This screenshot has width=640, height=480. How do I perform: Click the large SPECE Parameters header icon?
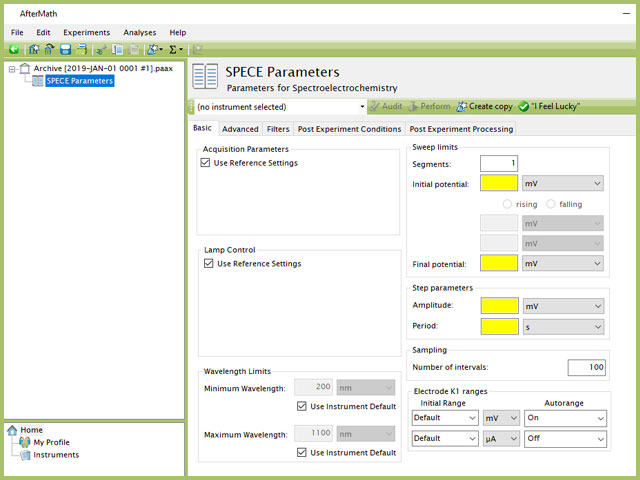coord(205,76)
